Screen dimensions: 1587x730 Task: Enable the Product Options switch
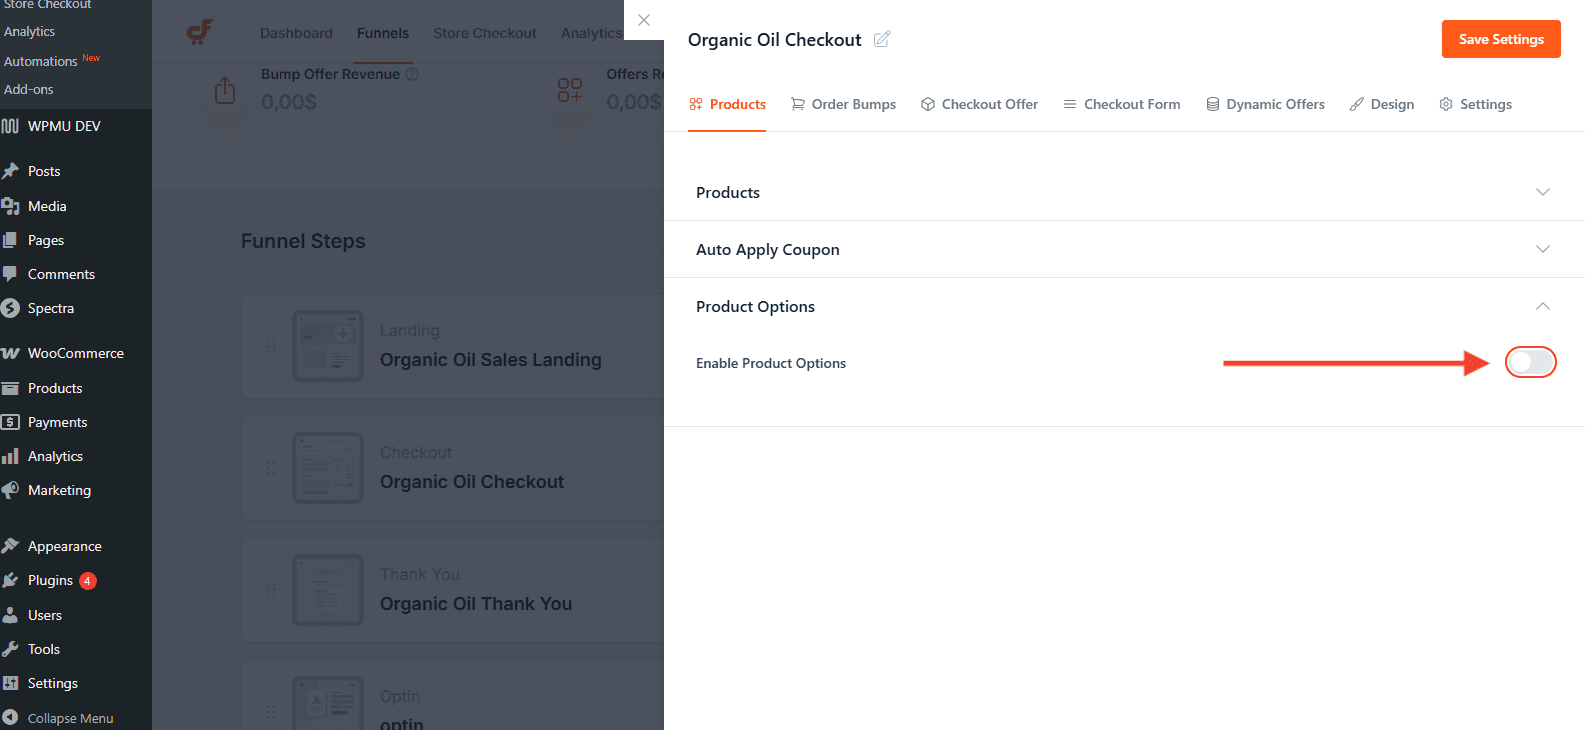1531,362
